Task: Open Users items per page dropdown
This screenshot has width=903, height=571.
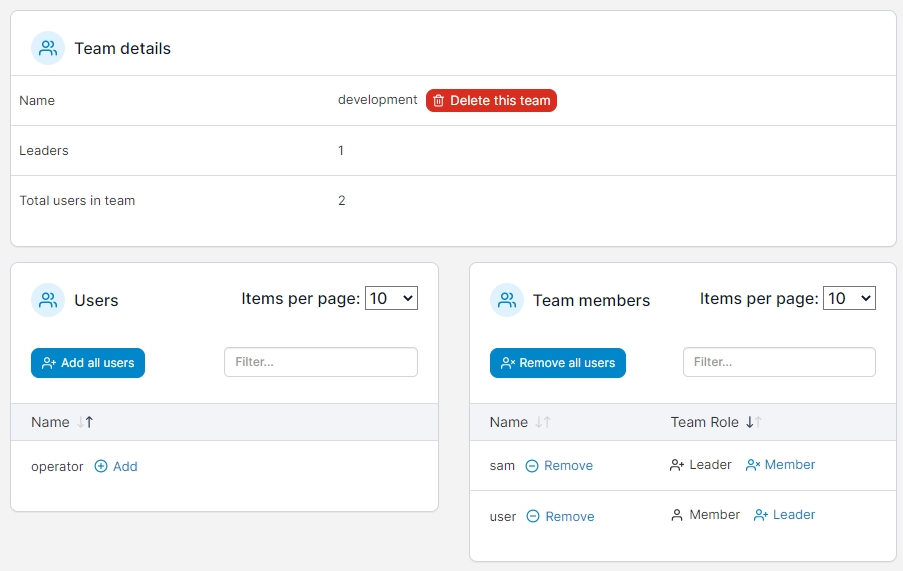Action: [x=391, y=298]
